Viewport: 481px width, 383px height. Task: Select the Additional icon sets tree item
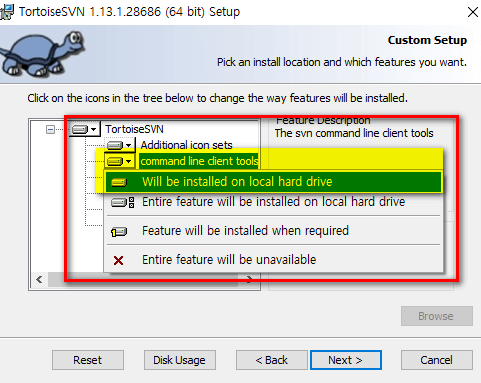click(186, 145)
